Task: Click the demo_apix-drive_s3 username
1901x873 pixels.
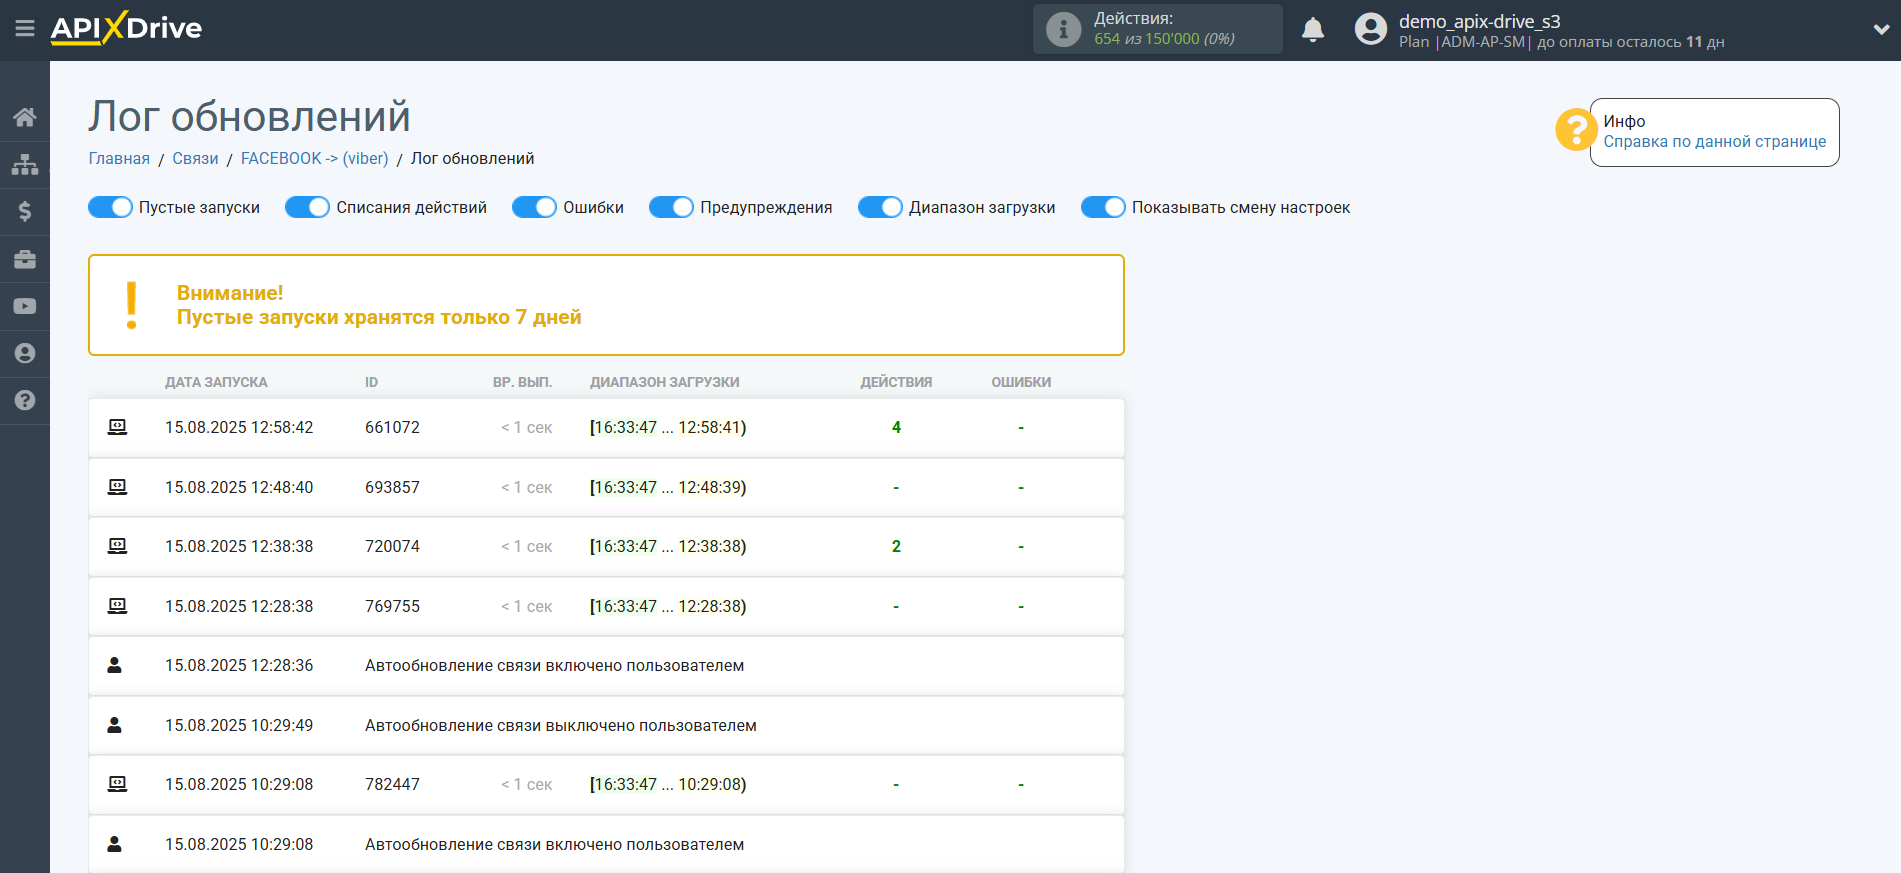Action: [1479, 21]
